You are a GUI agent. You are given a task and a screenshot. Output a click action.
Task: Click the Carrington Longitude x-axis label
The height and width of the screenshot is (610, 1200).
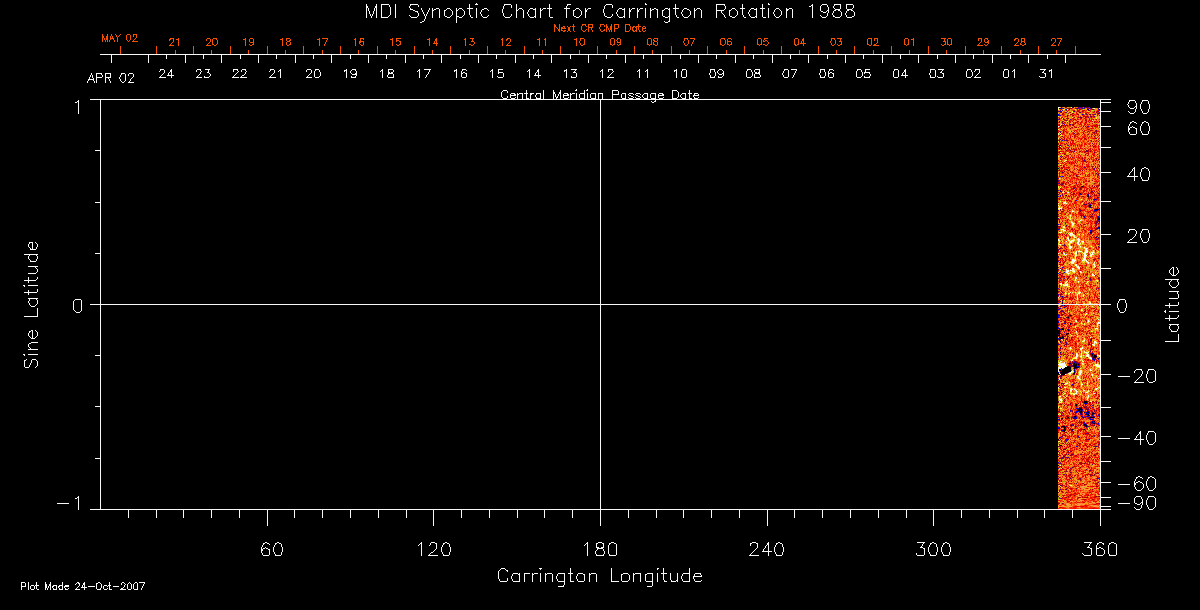pos(599,577)
